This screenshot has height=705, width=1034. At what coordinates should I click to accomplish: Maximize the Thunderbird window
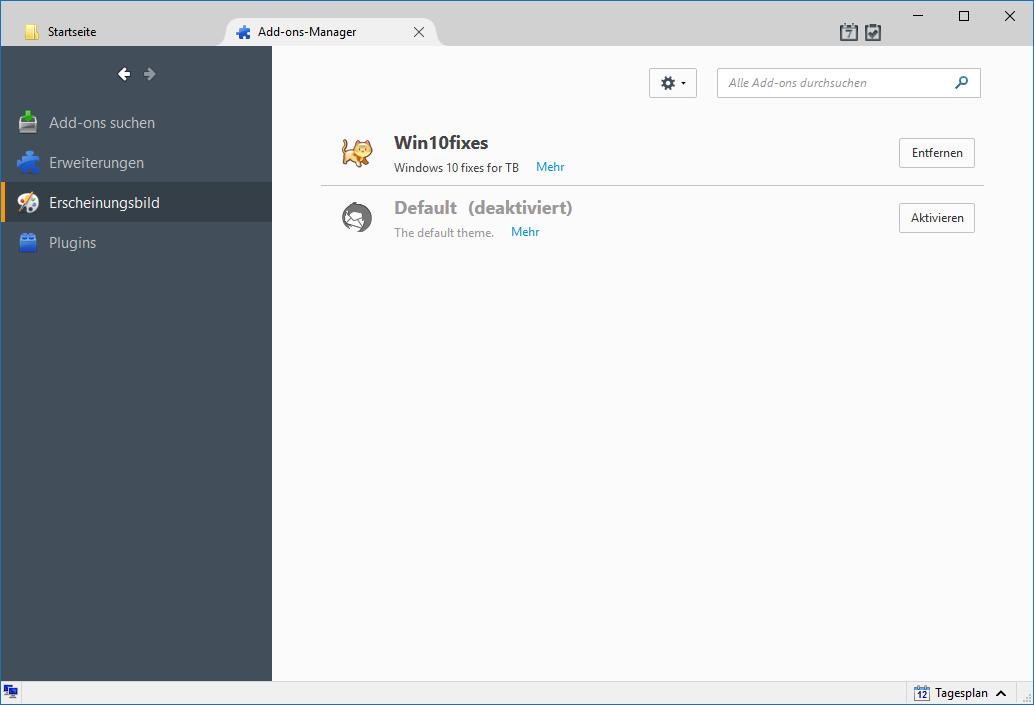(963, 16)
